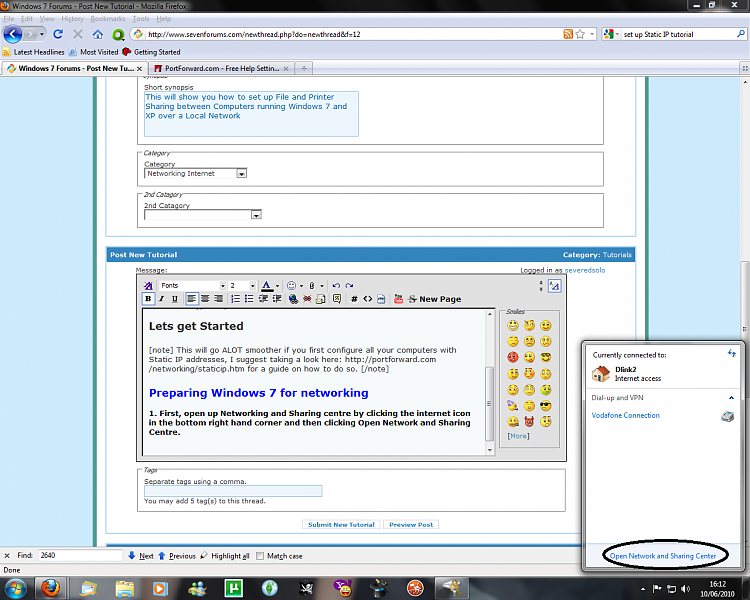Click the RSS feed icon in address bar

pos(568,34)
